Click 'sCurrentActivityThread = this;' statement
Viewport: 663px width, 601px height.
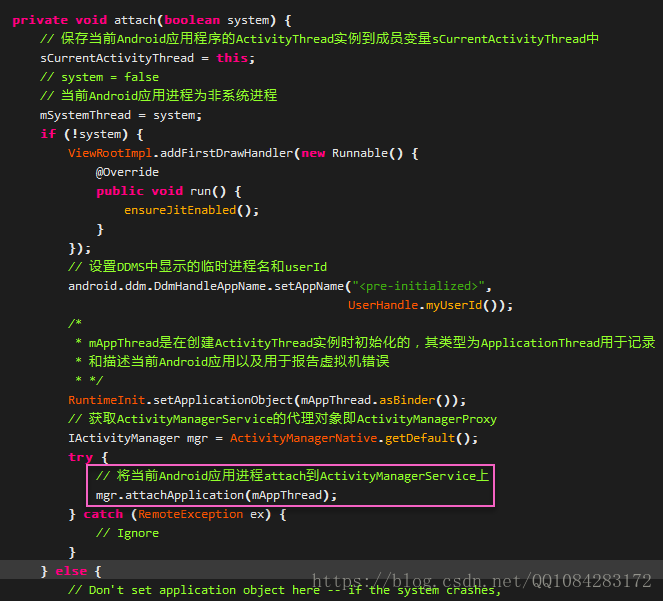click(x=148, y=58)
